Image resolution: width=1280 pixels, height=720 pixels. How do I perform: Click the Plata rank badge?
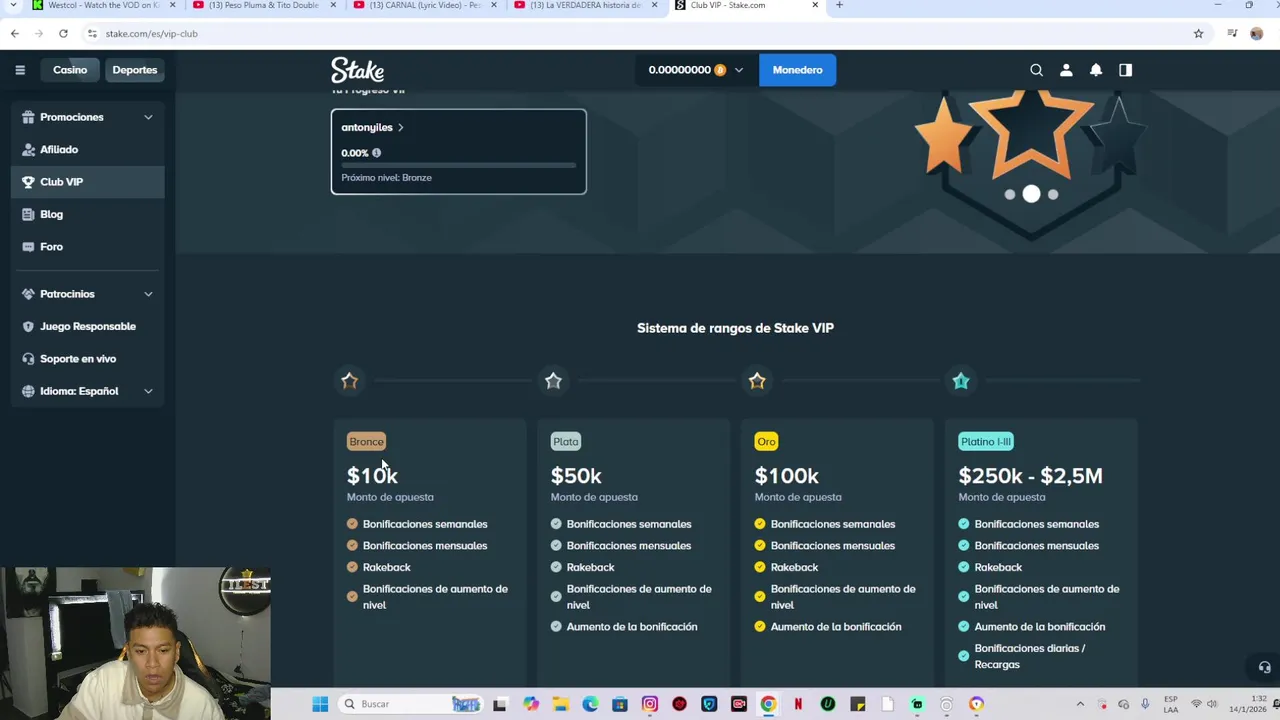coord(566,442)
